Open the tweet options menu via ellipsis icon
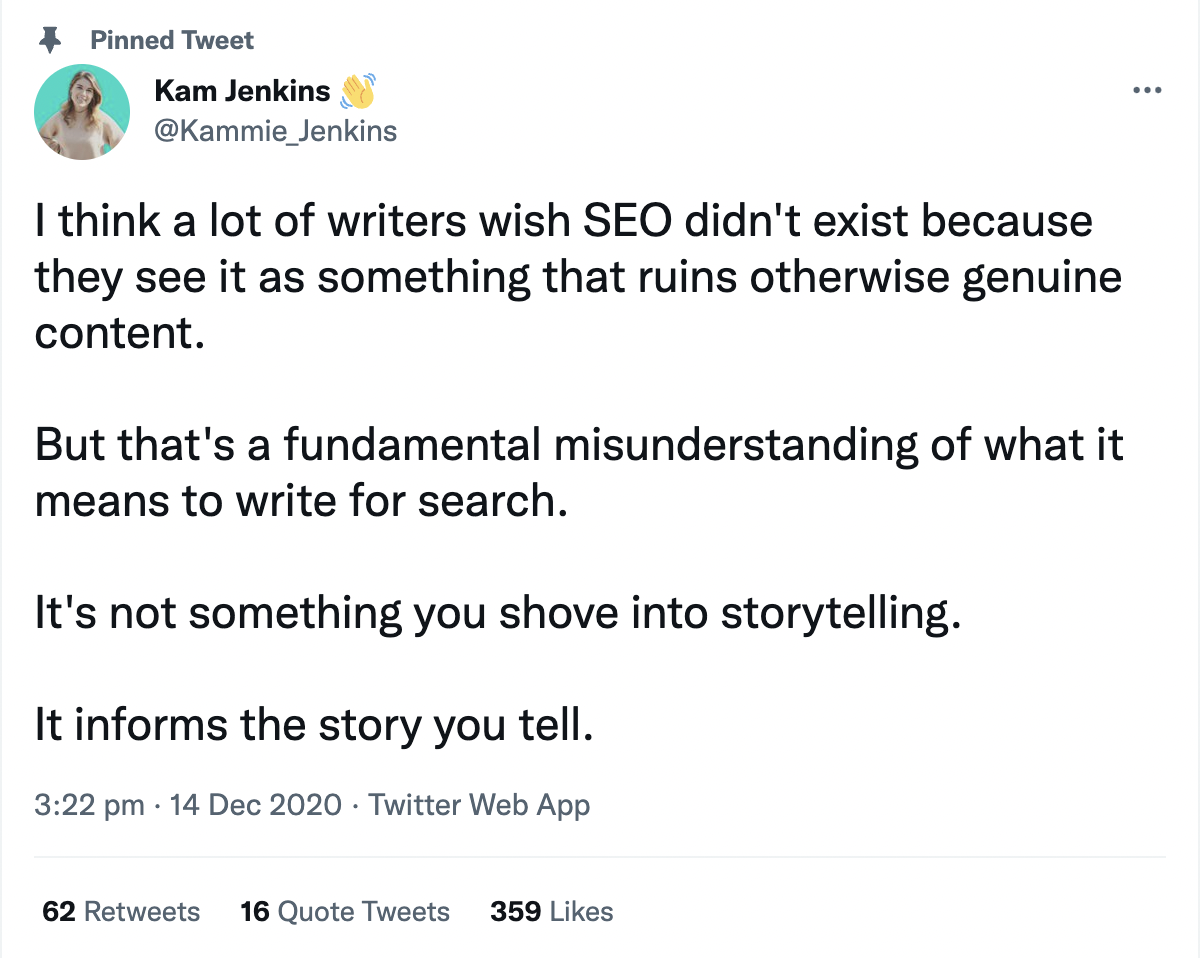1200x958 pixels. coord(1147,90)
